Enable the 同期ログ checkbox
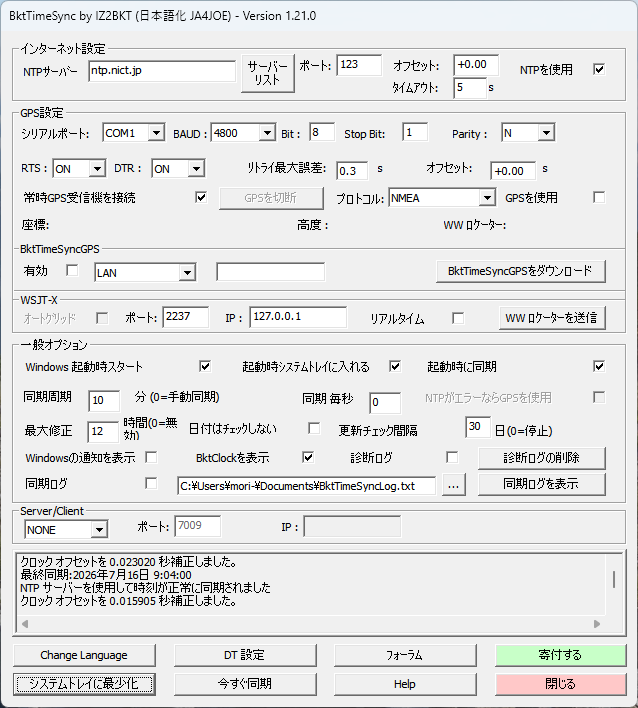 (x=151, y=484)
